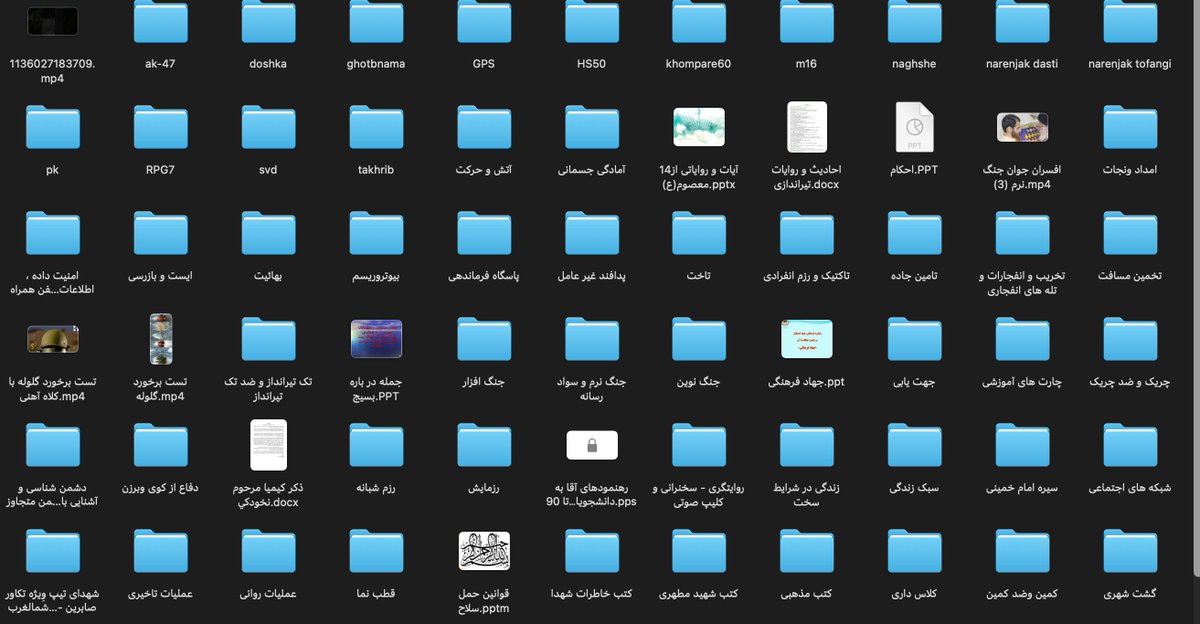This screenshot has width=1200, height=624.
Task: Select the RPG7 folder
Action: tap(160, 127)
